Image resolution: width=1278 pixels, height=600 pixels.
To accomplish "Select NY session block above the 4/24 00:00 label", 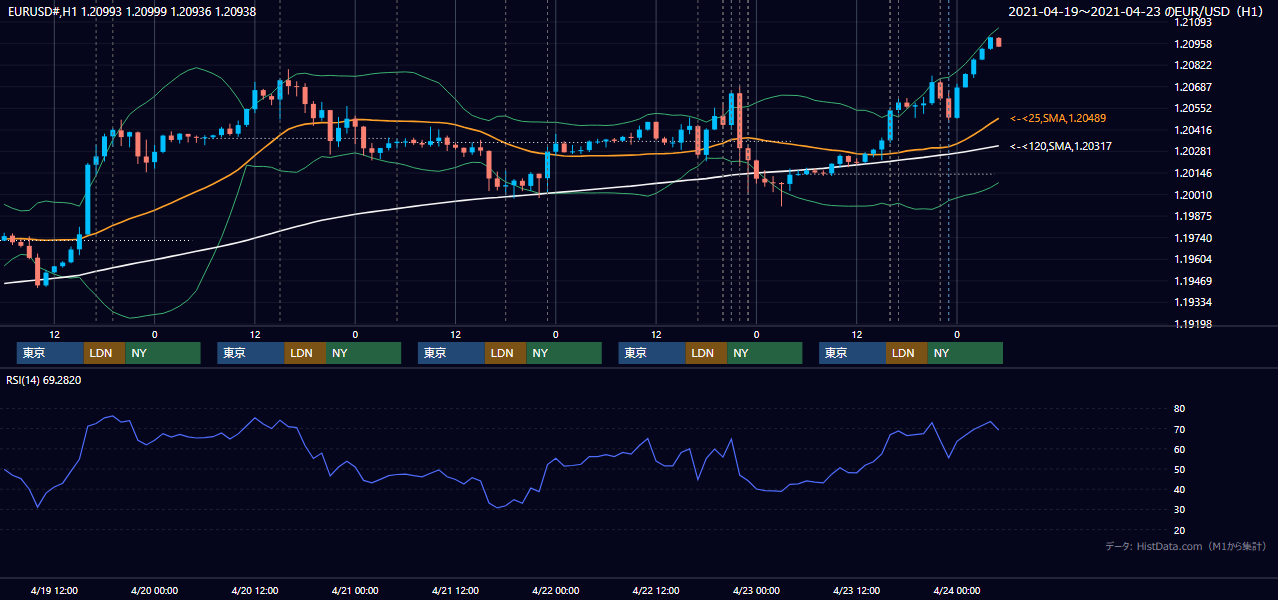I will (x=964, y=353).
